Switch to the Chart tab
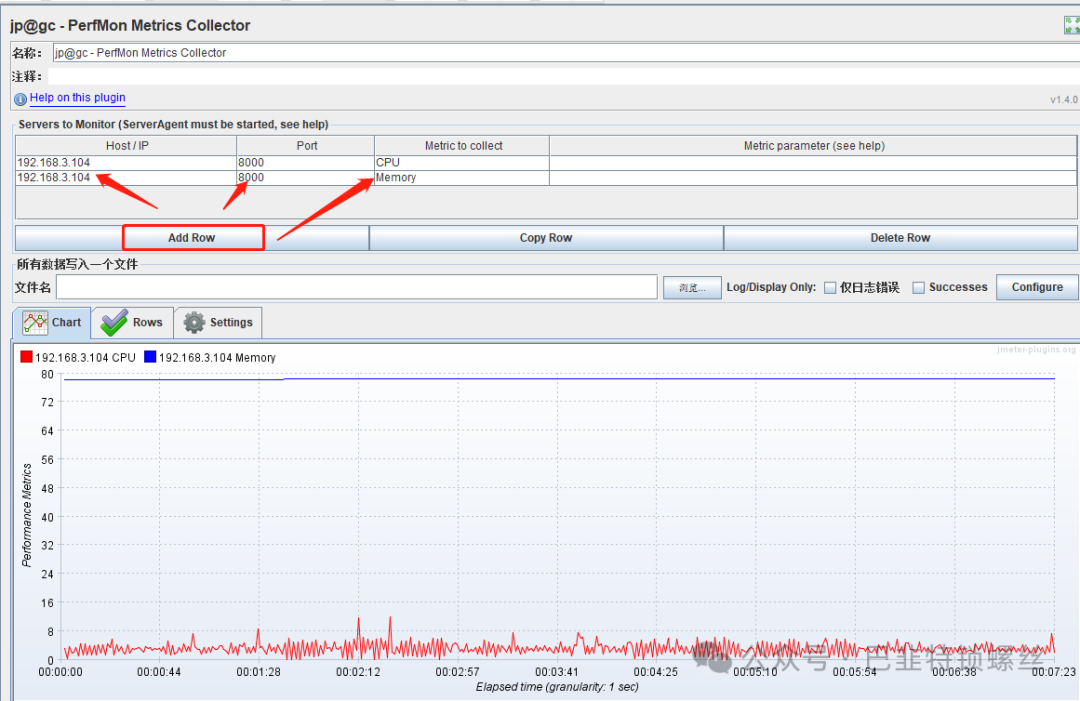 click(x=52, y=322)
